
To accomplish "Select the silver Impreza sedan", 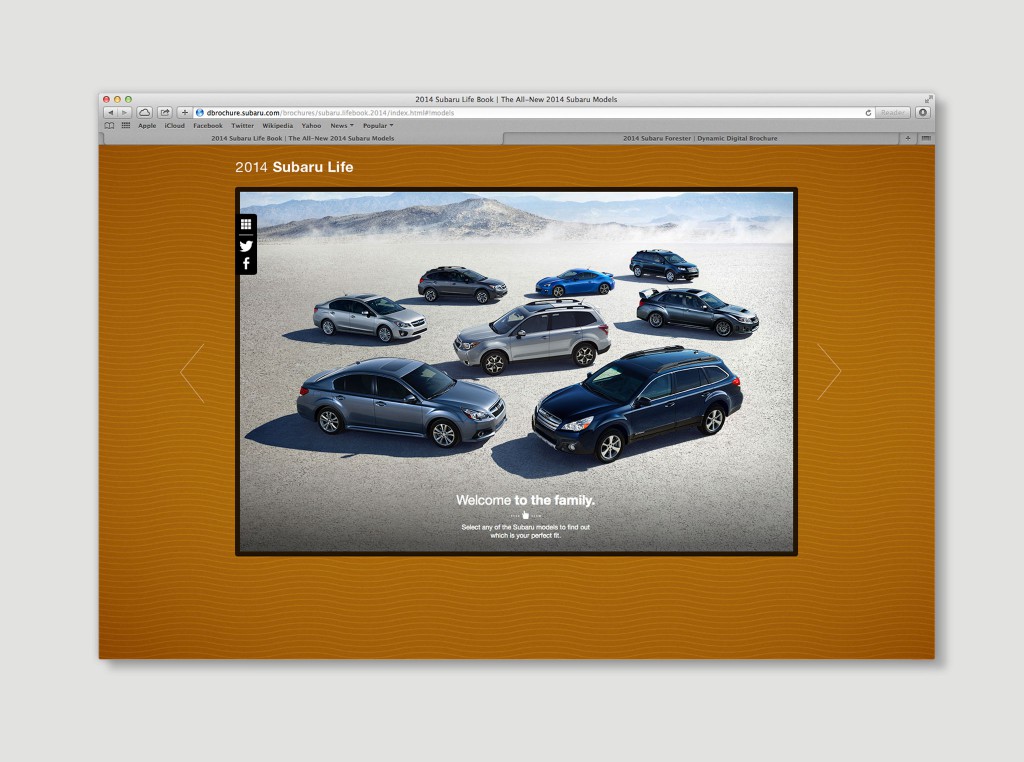I will tap(370, 318).
